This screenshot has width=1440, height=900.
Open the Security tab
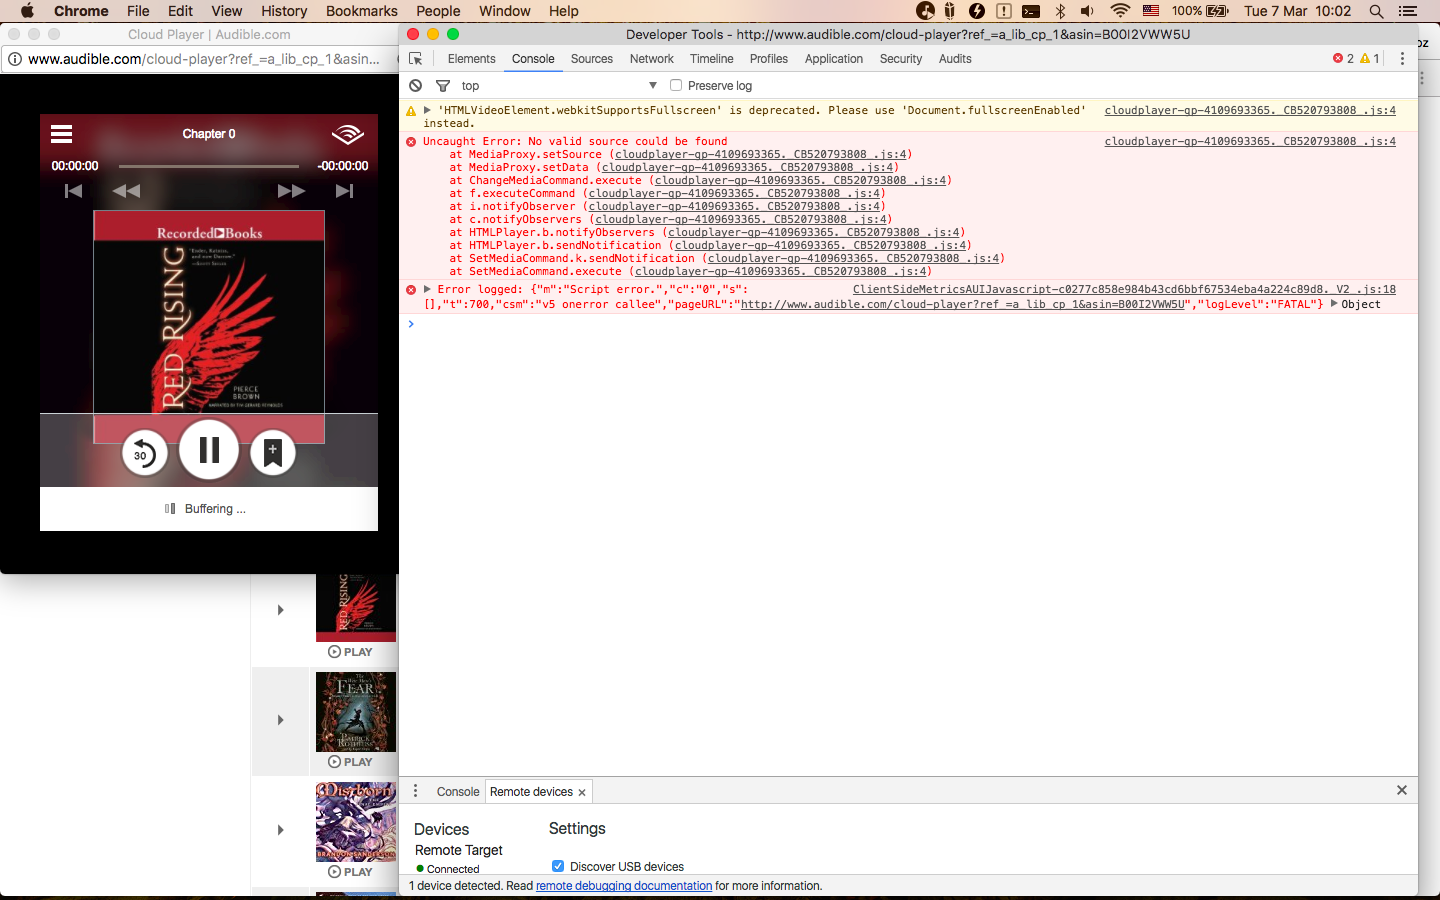tap(901, 59)
